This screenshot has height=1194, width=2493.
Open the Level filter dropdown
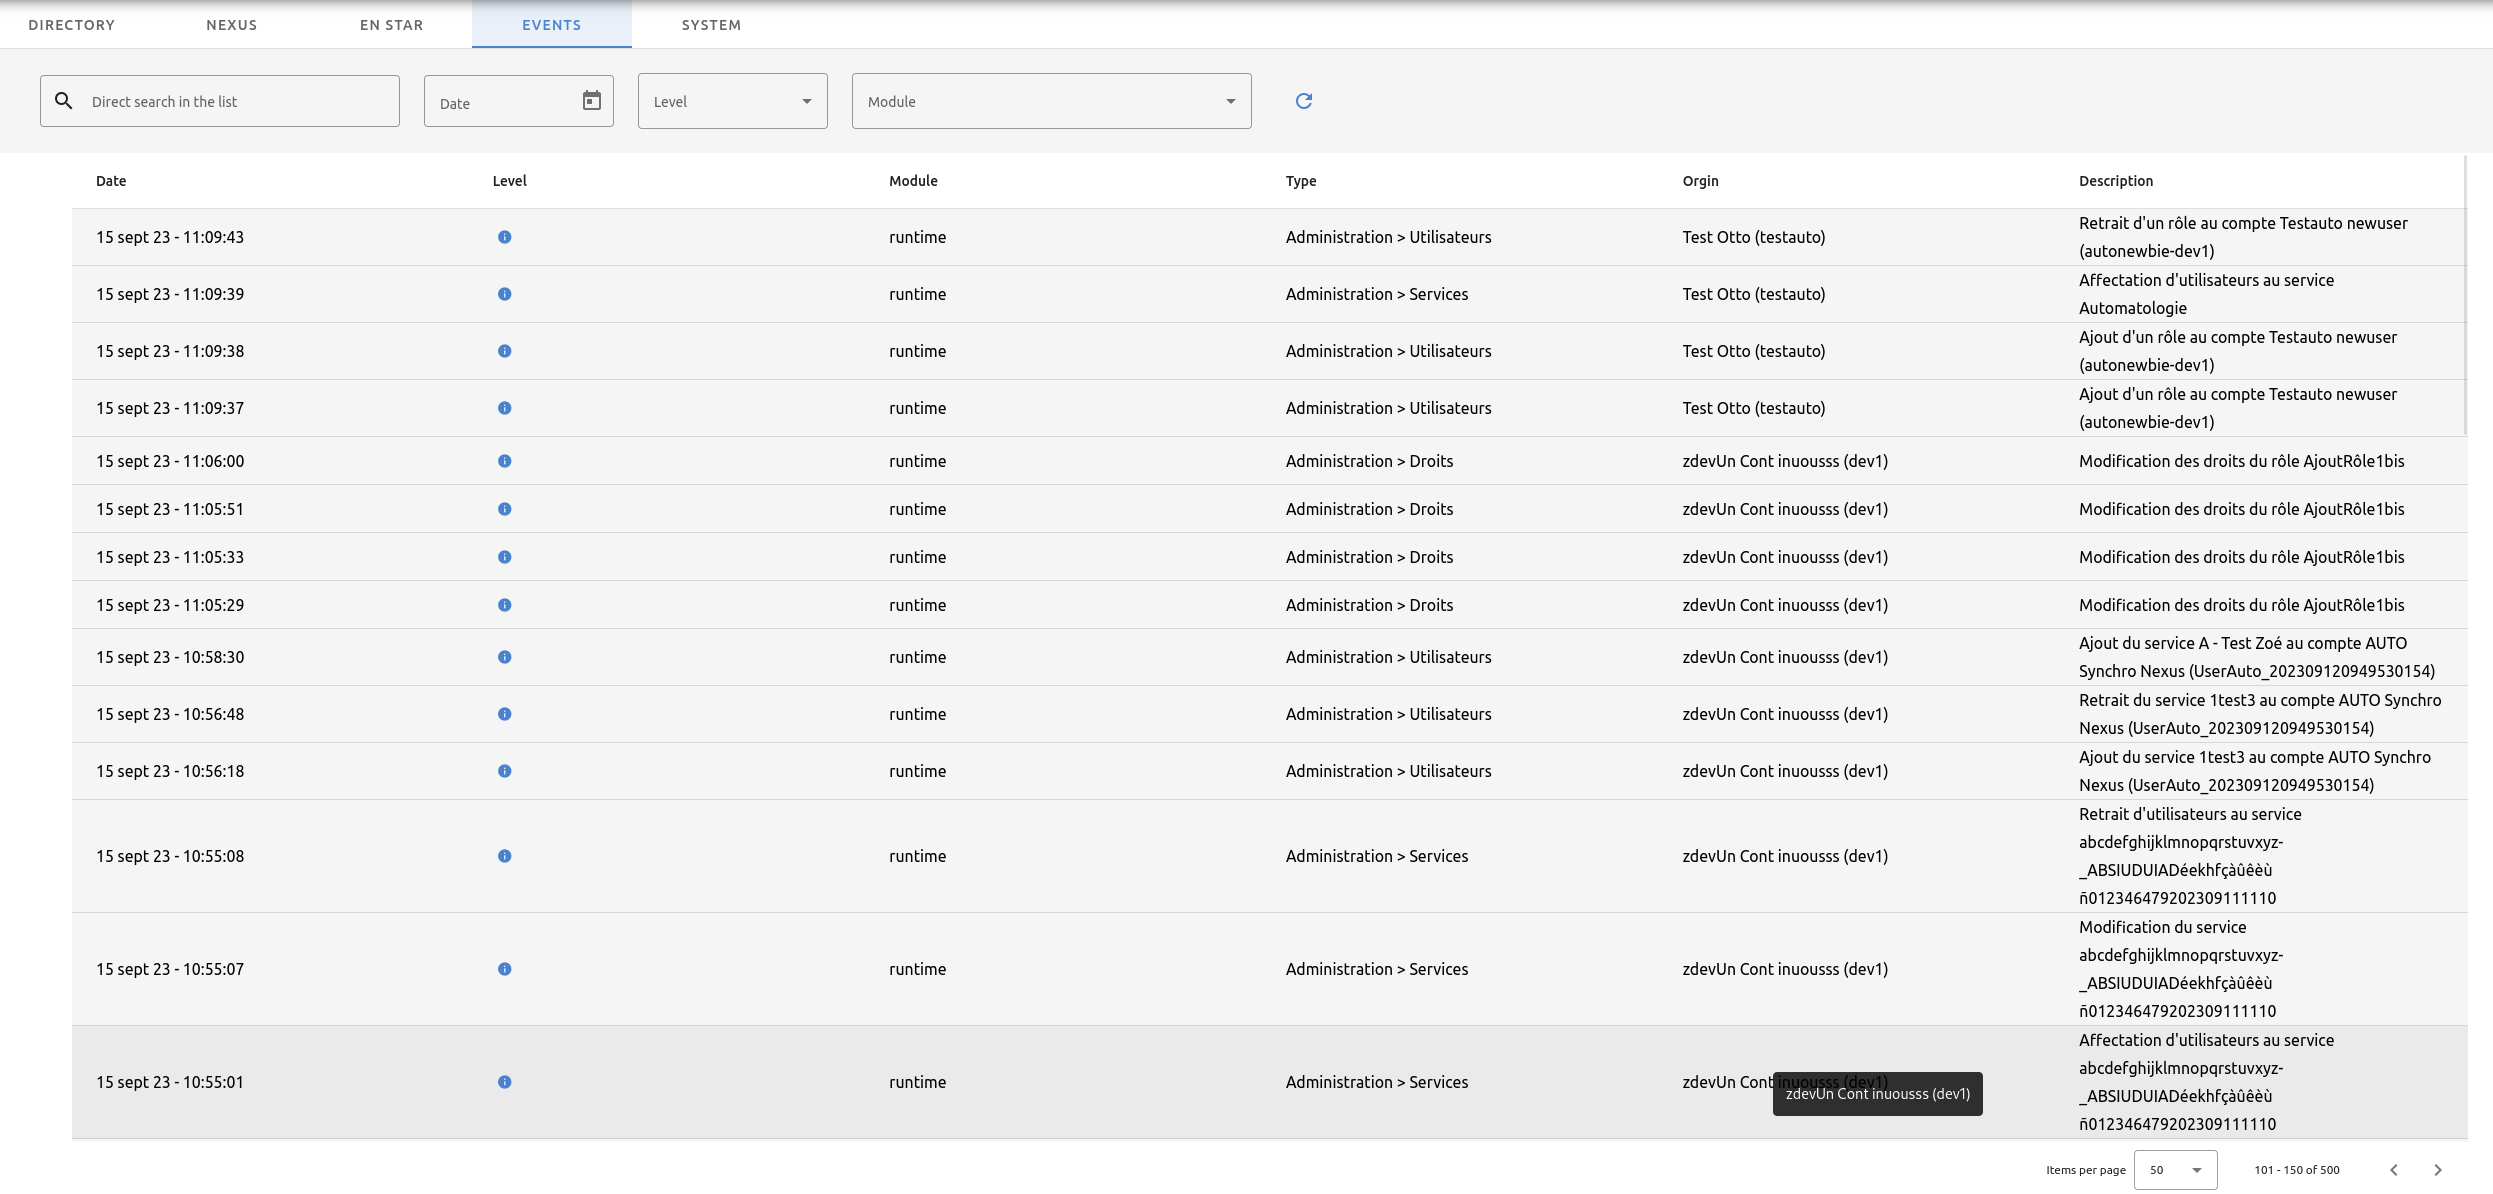click(733, 101)
